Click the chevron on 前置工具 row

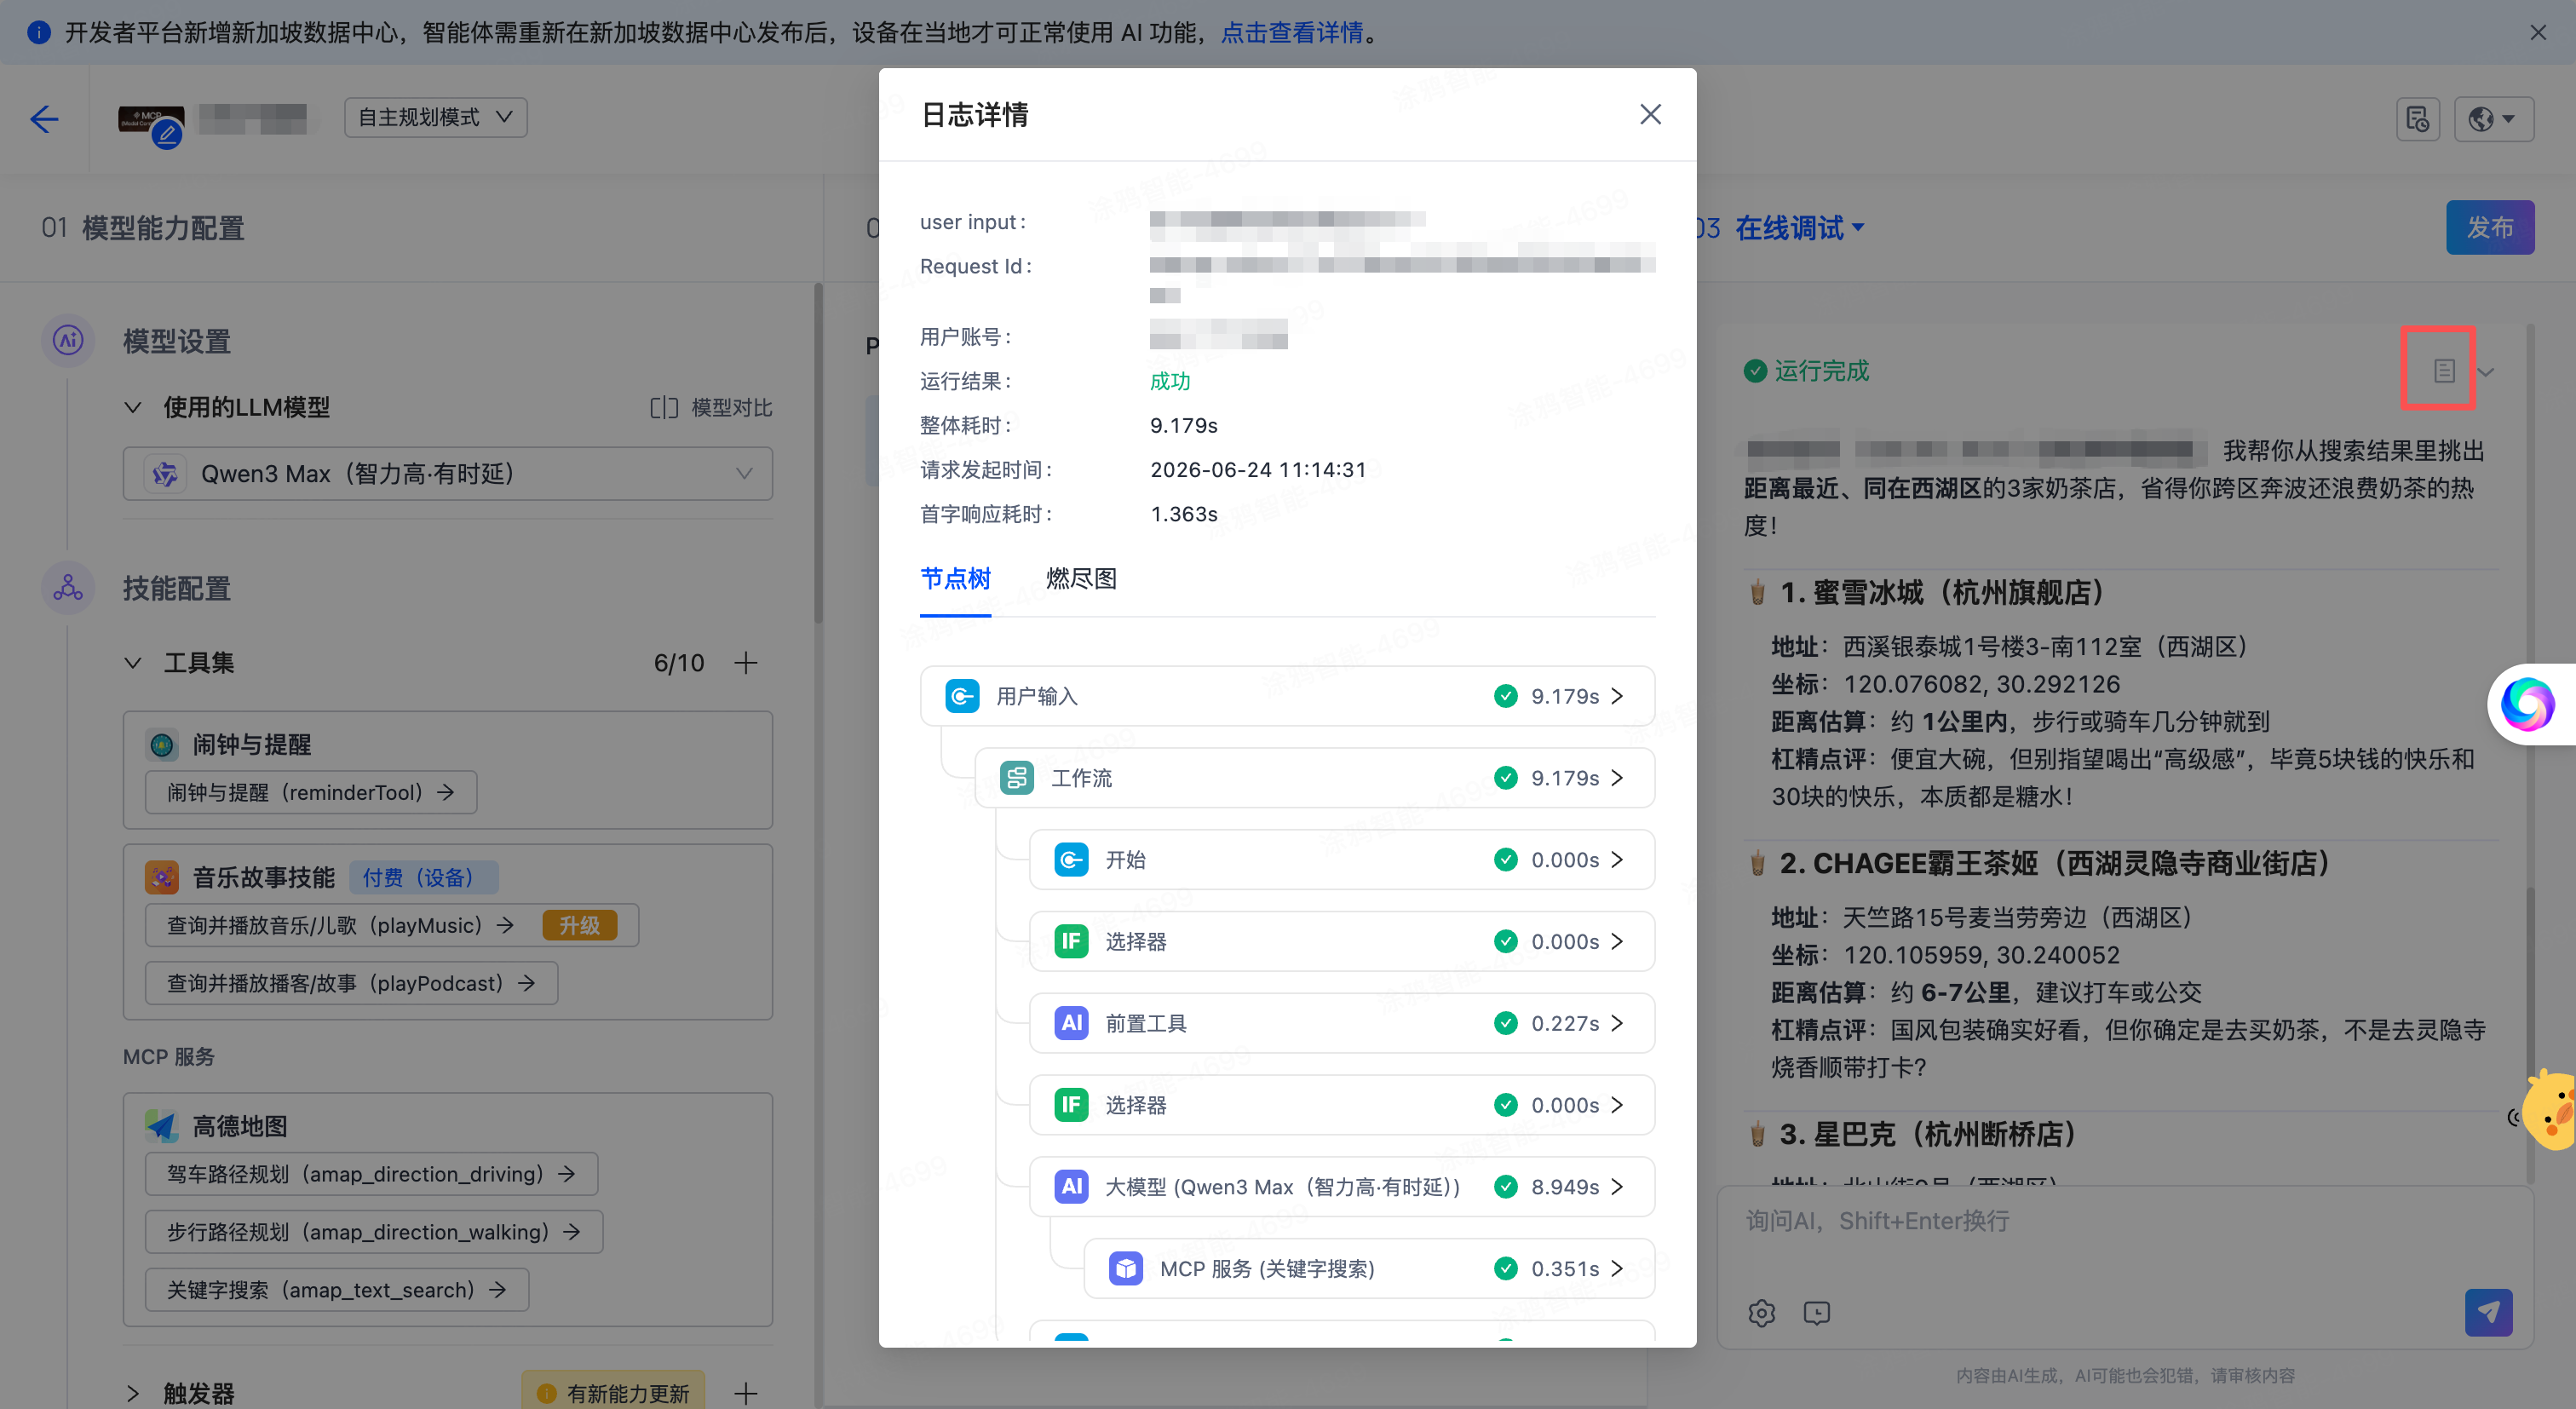pyautogui.click(x=1617, y=1023)
